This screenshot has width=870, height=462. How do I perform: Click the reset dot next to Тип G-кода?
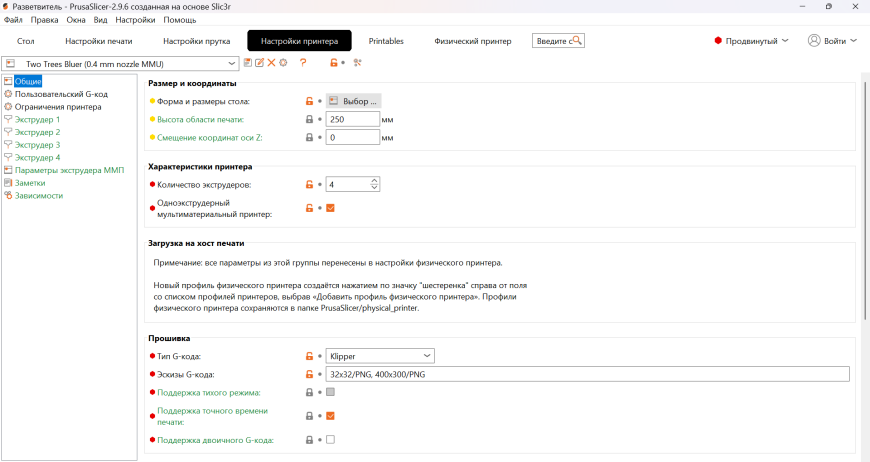point(320,357)
